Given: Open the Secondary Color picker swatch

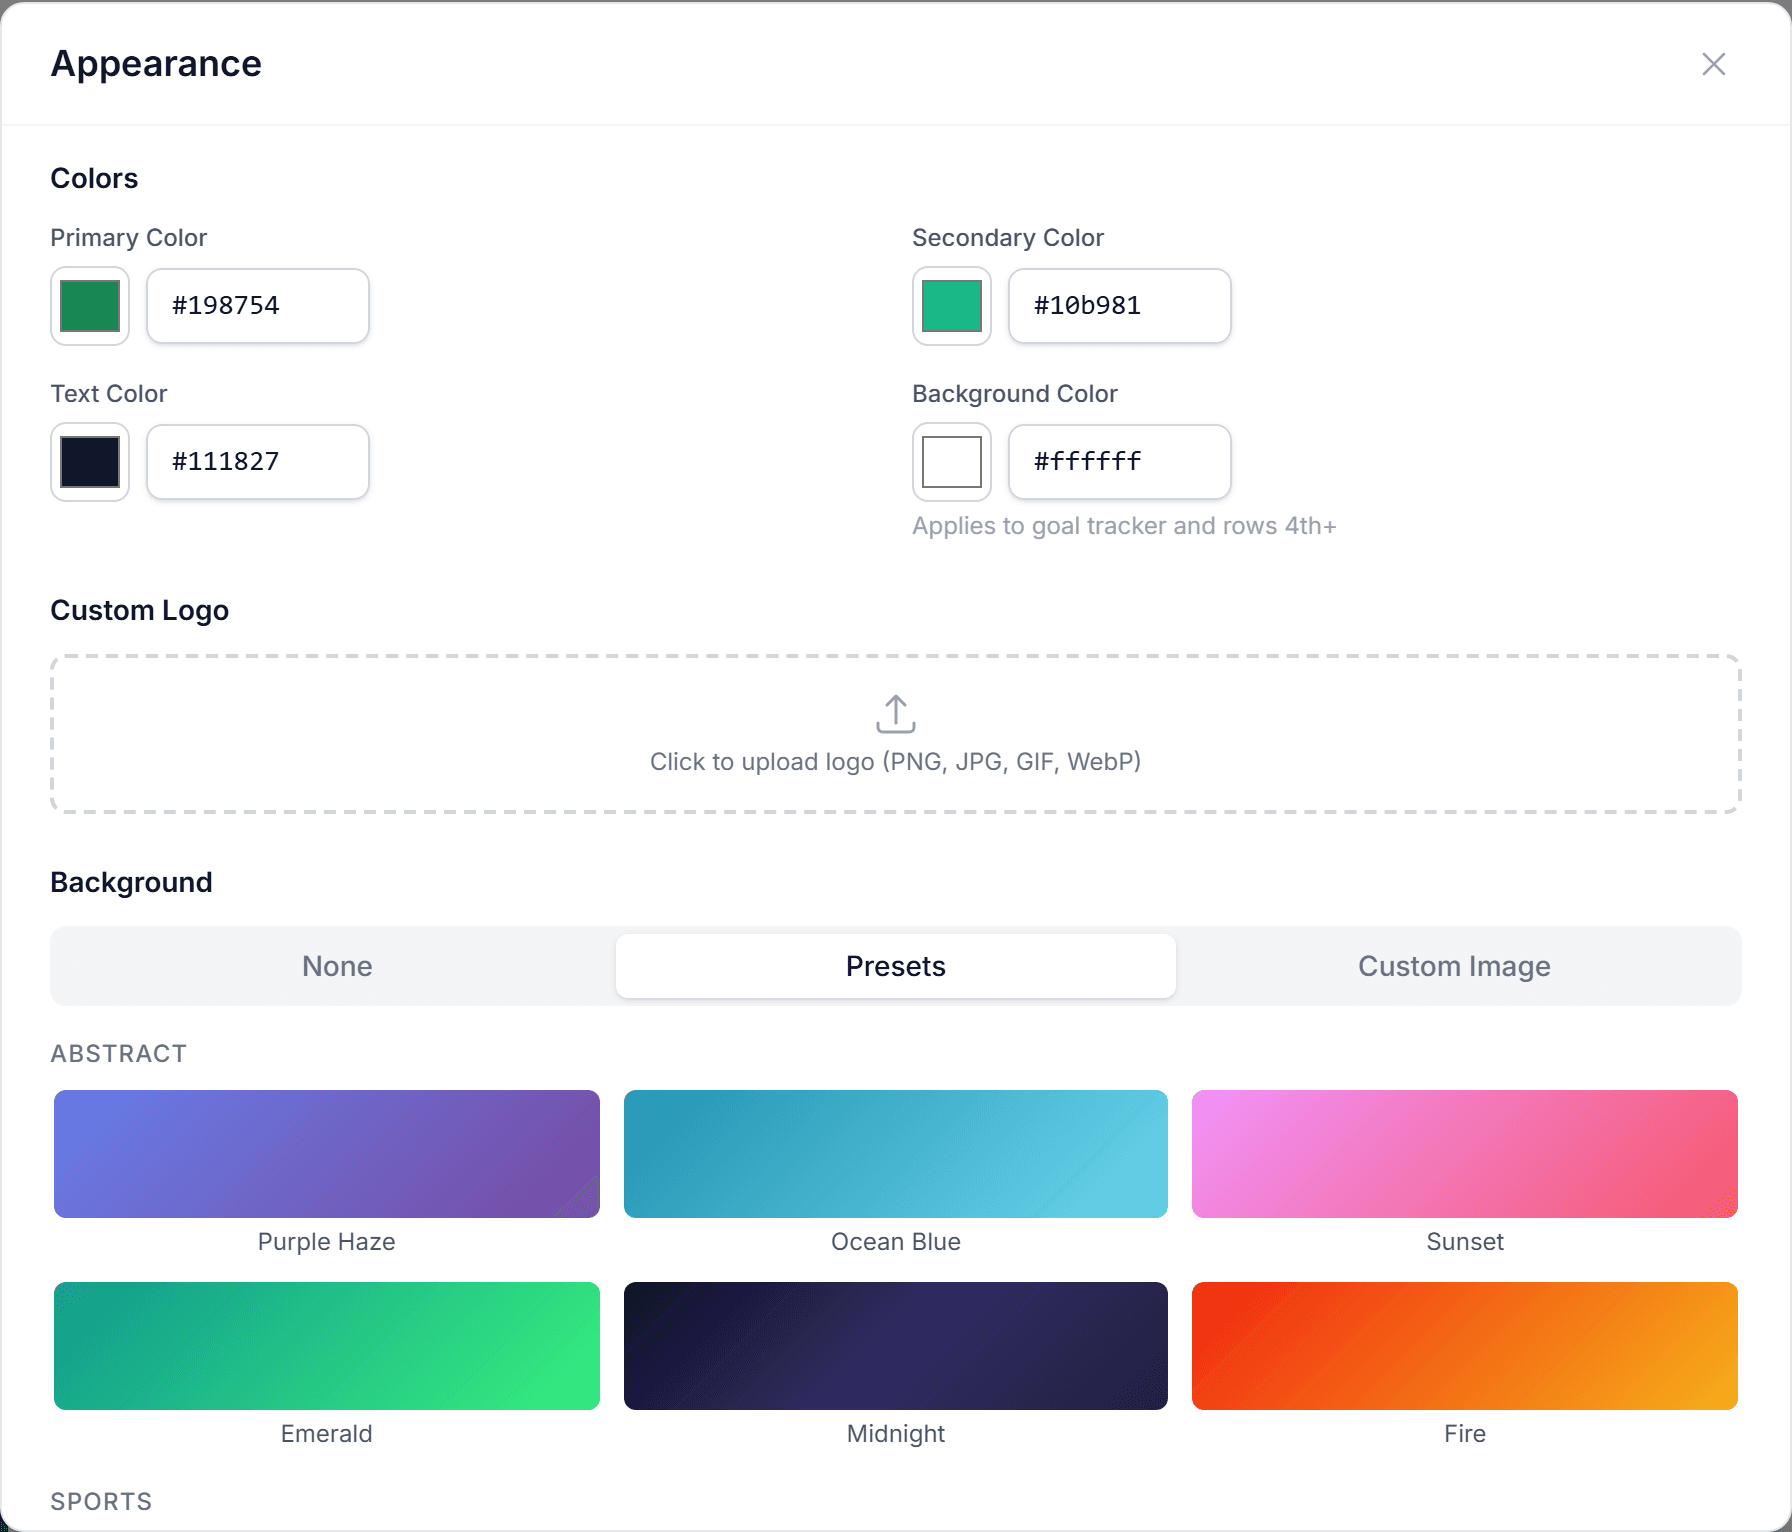Looking at the screenshot, I should [x=951, y=306].
